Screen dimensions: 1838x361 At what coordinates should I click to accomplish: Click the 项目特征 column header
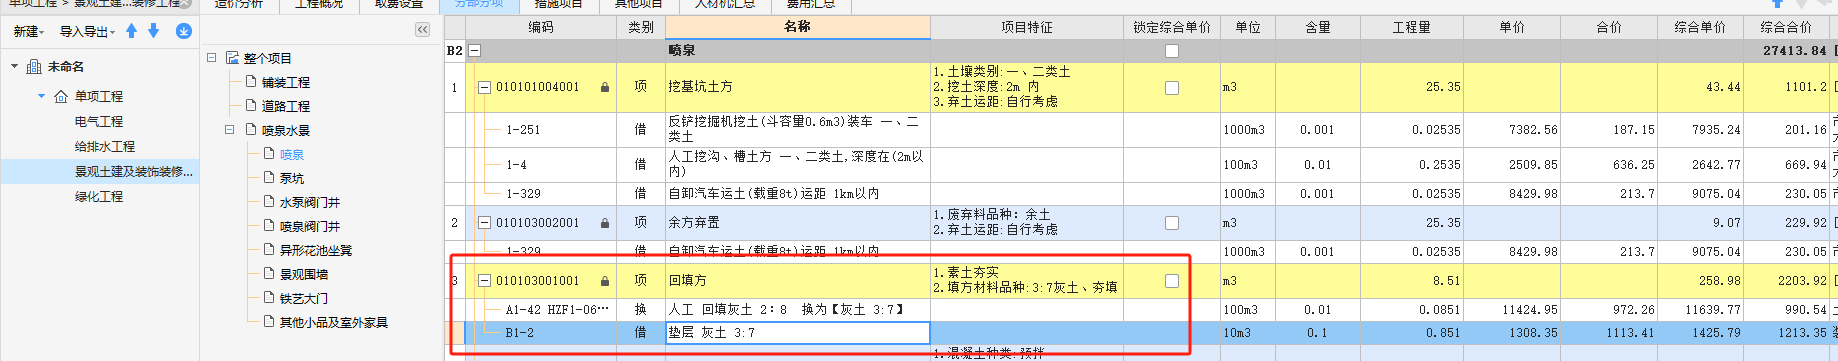point(1027,27)
